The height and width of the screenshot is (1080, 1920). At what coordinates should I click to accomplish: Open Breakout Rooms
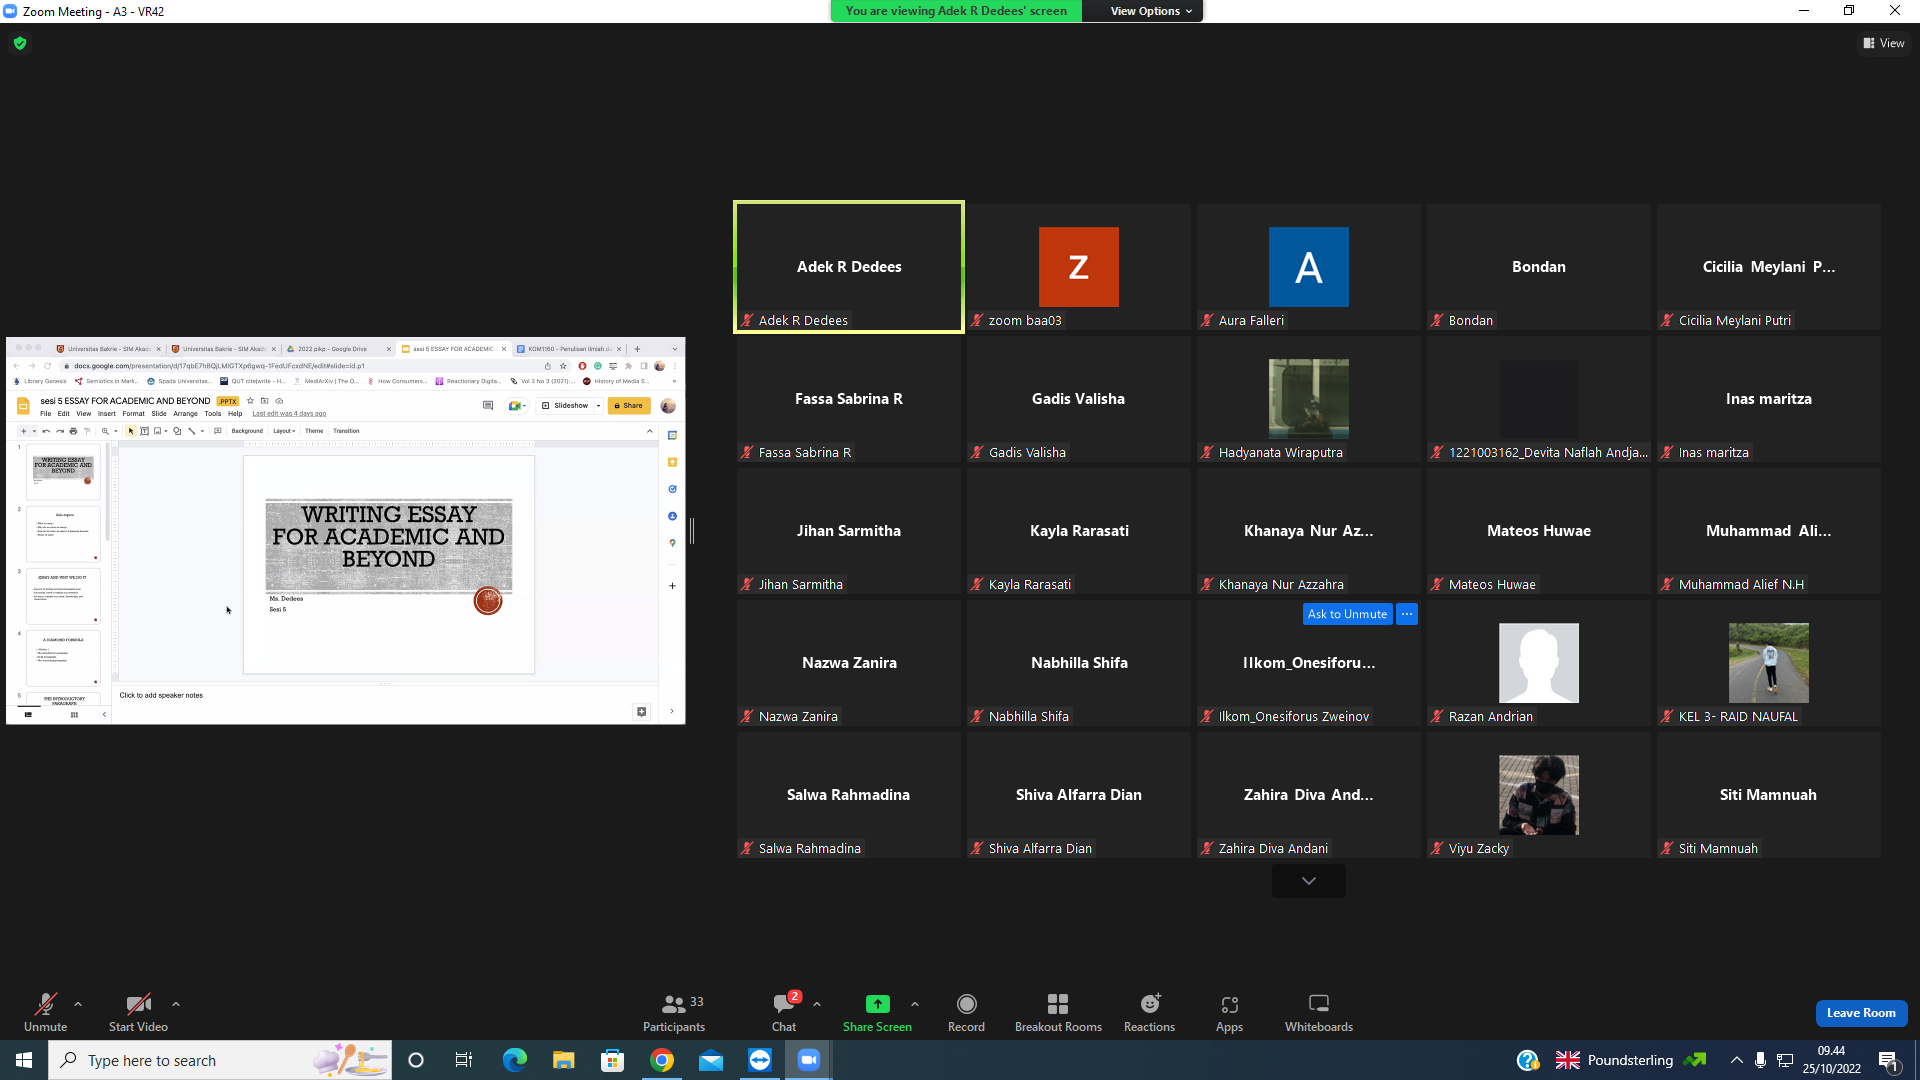[x=1058, y=1012]
